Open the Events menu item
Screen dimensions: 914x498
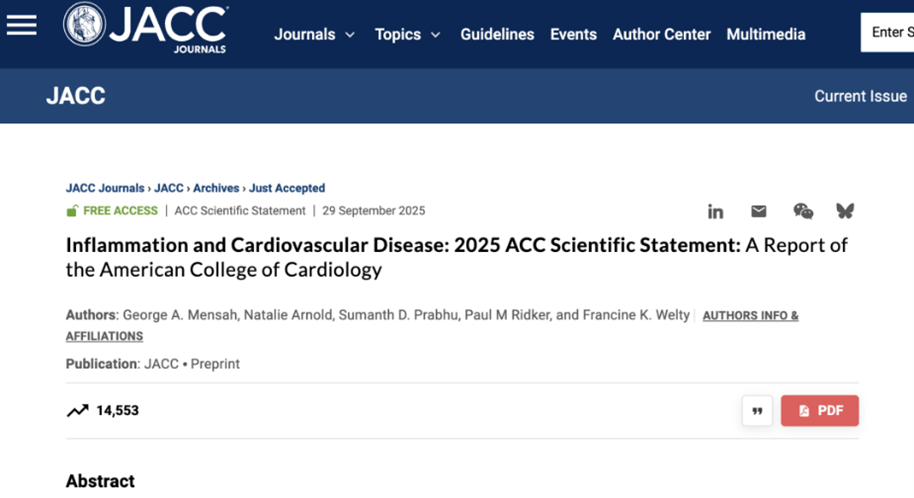coord(573,34)
